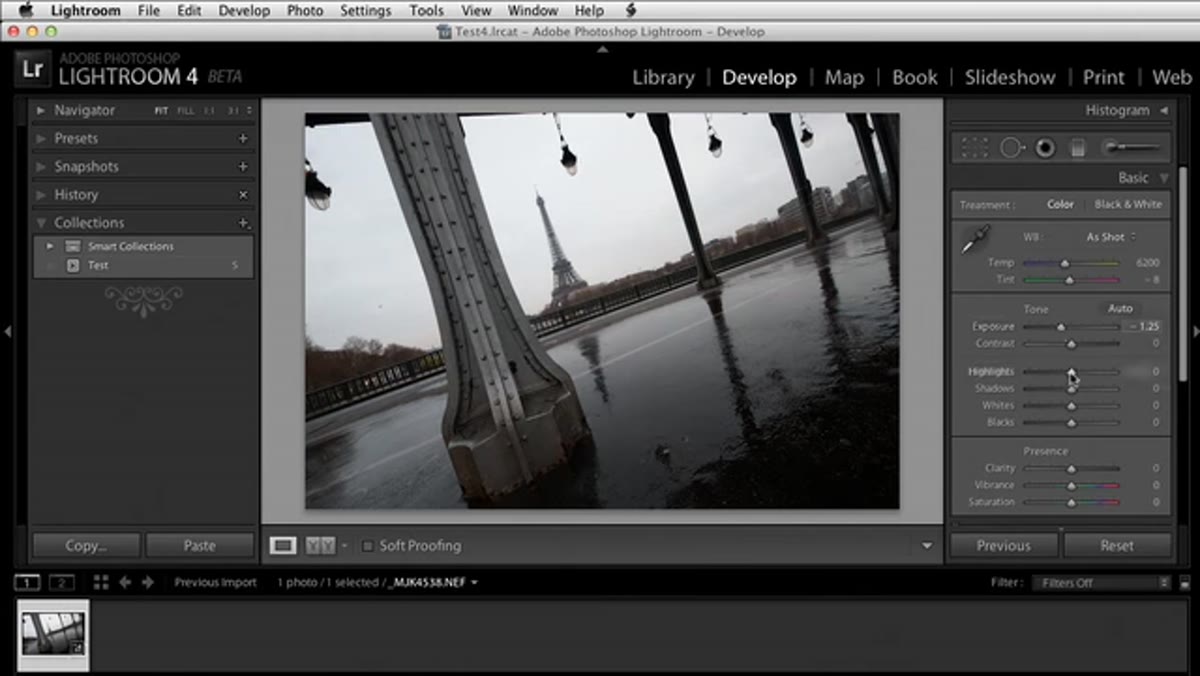Expand the Navigator panel
The height and width of the screenshot is (676, 1200).
tap(41, 110)
